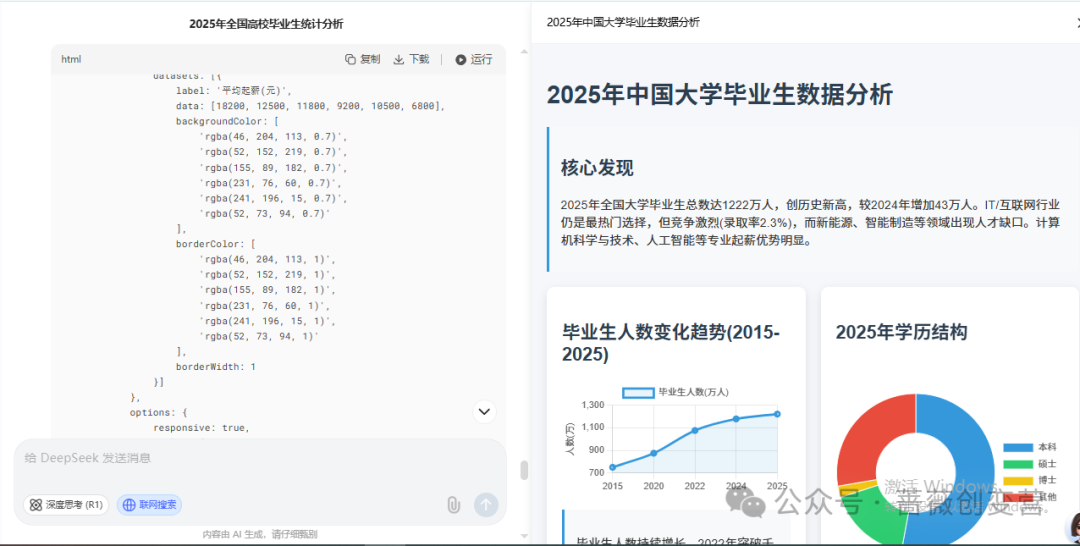The height and width of the screenshot is (546, 1080).
Task: Click the 核心发现 heading
Action: coord(597,167)
